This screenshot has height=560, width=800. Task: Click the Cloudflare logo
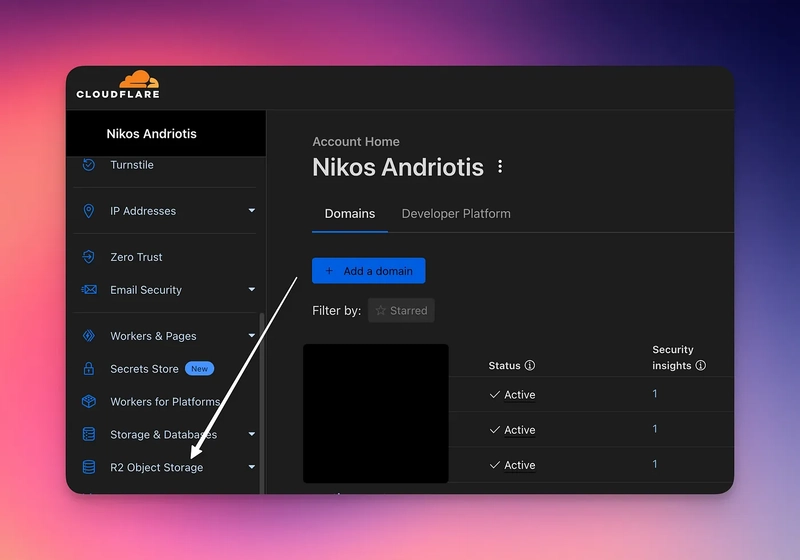tap(118, 85)
